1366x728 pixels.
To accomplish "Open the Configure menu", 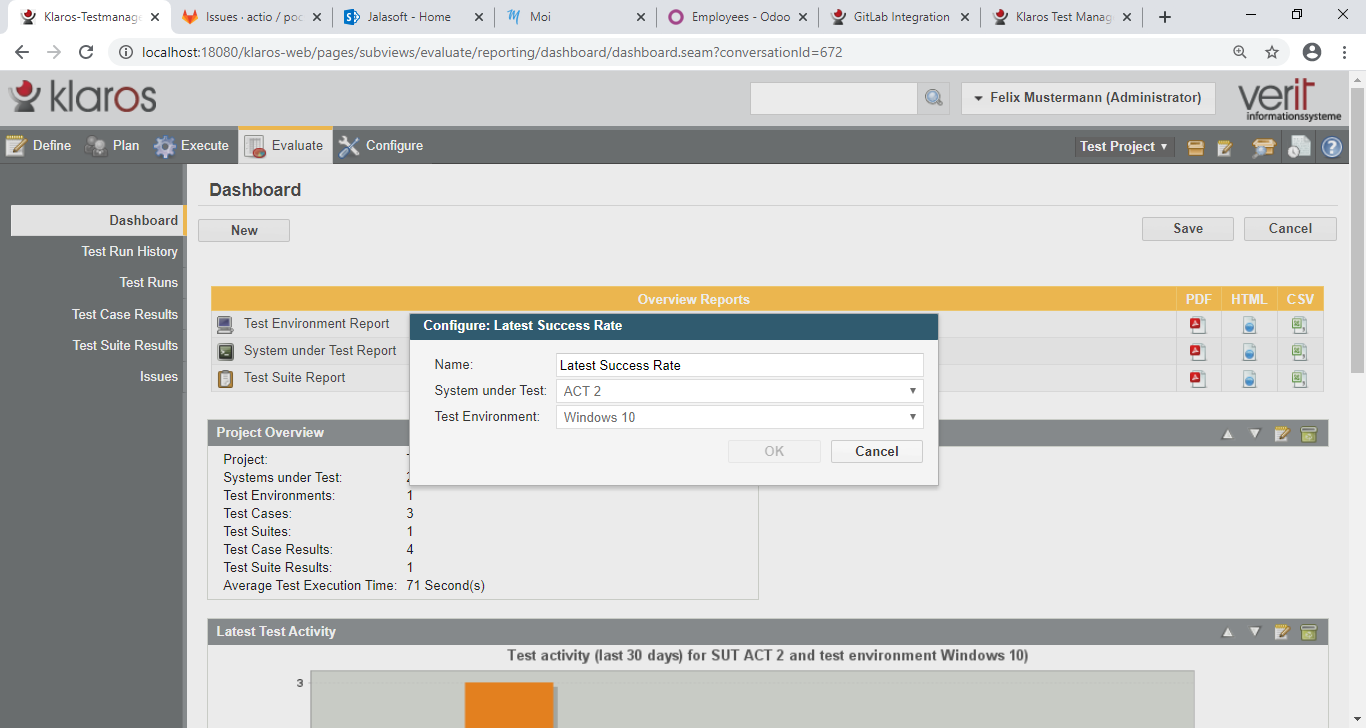I will click(381, 146).
